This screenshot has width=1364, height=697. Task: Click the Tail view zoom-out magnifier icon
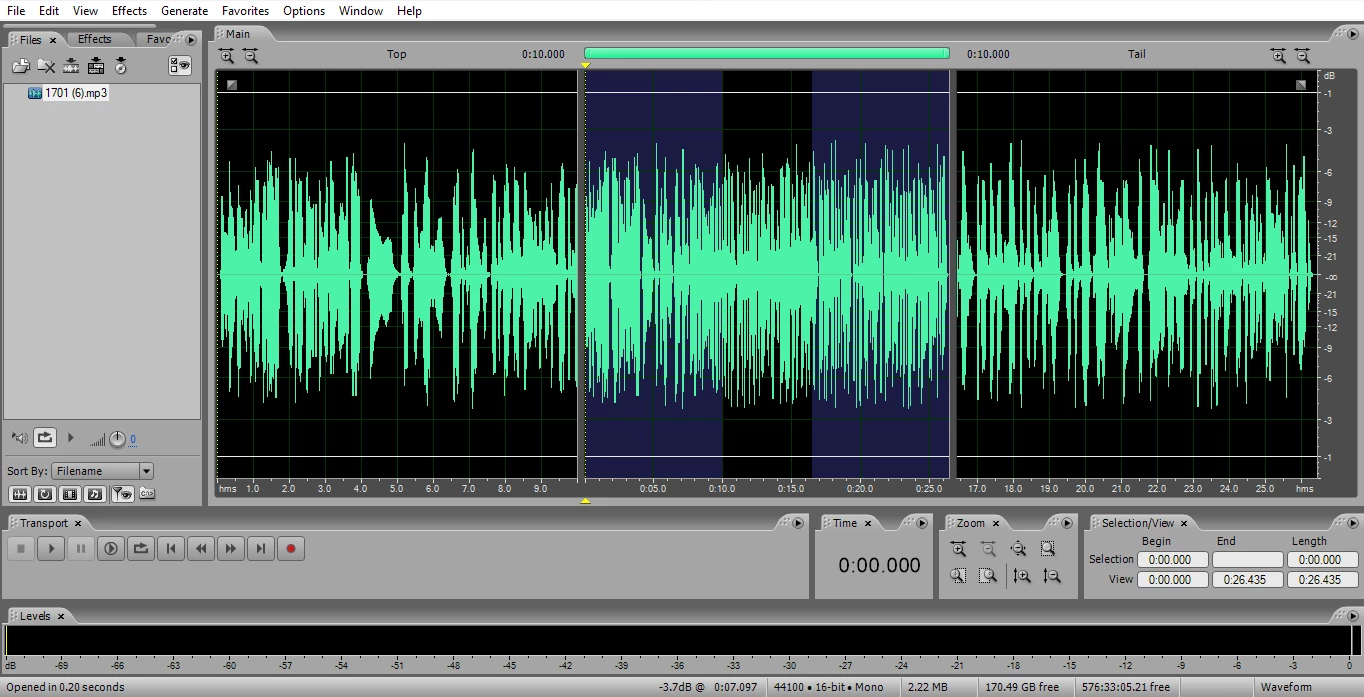click(1302, 56)
